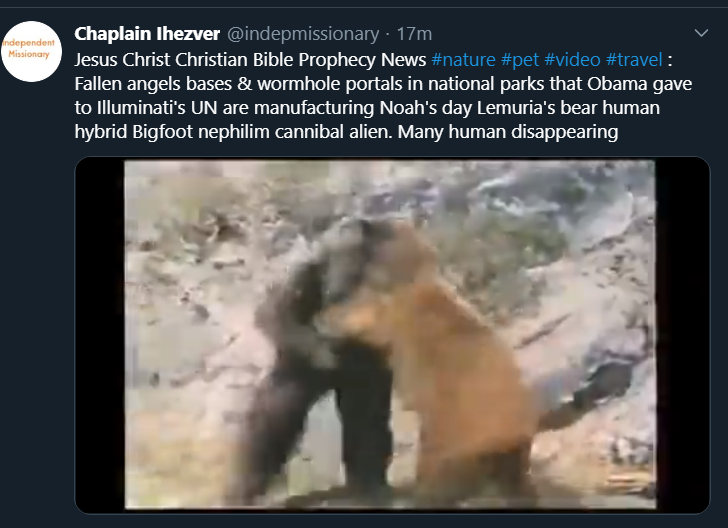
Task: Open the #video hashtag
Action: [x=572, y=59]
